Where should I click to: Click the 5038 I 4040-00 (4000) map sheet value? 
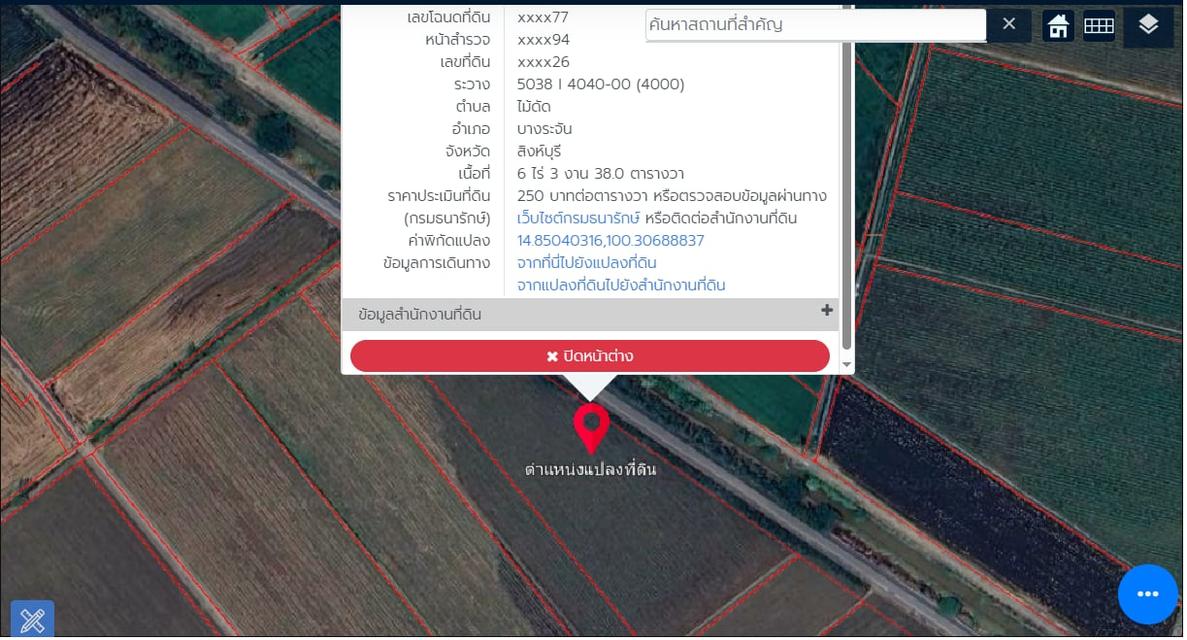pos(602,85)
